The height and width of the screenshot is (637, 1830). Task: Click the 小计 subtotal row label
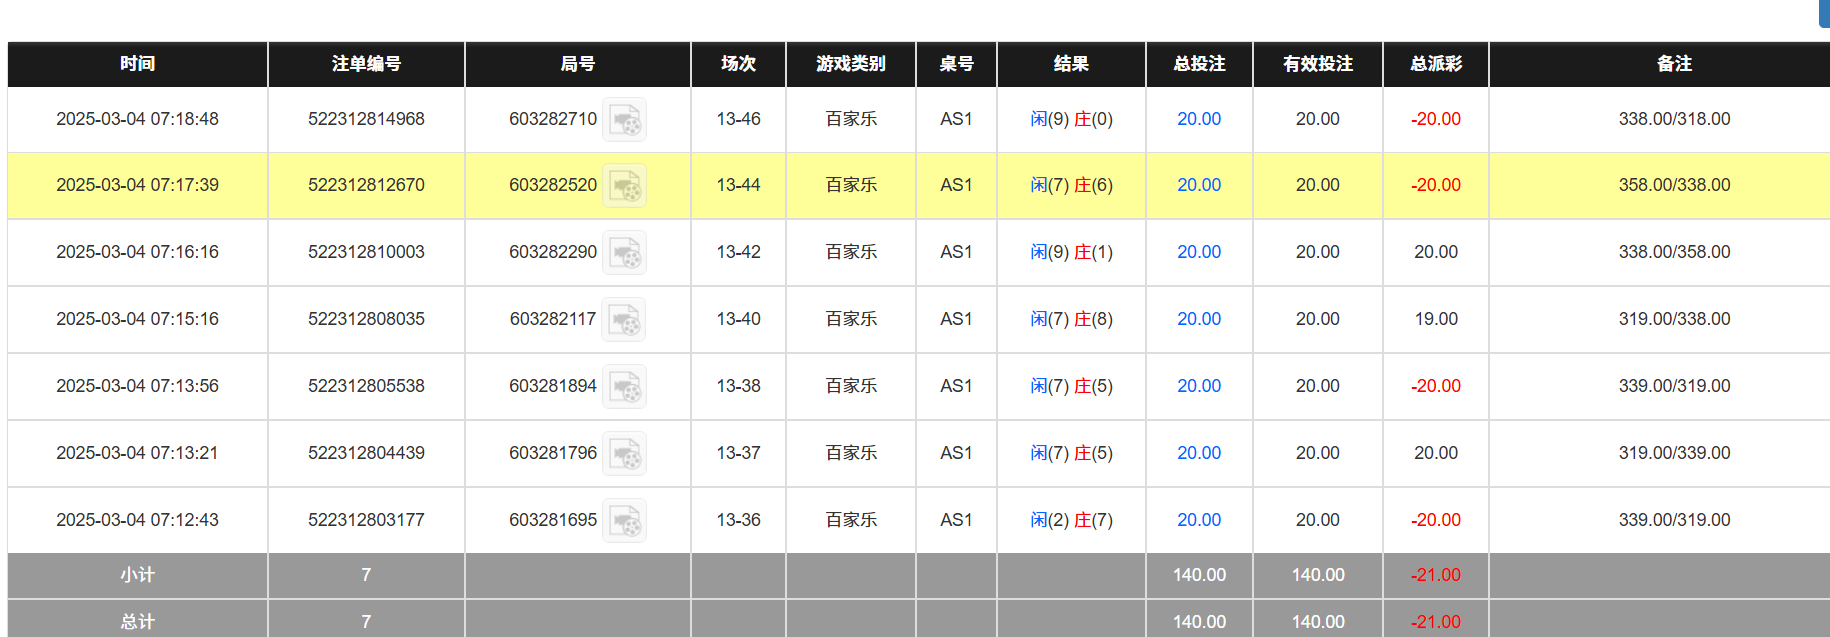coord(137,575)
